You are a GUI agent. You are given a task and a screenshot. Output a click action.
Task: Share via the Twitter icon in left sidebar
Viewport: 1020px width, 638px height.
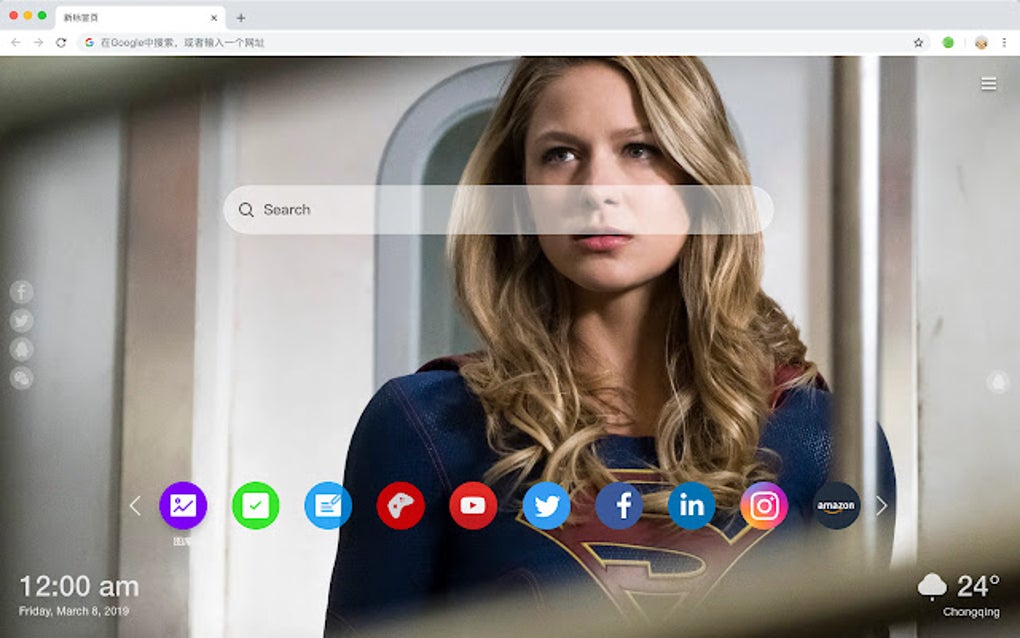point(21,321)
